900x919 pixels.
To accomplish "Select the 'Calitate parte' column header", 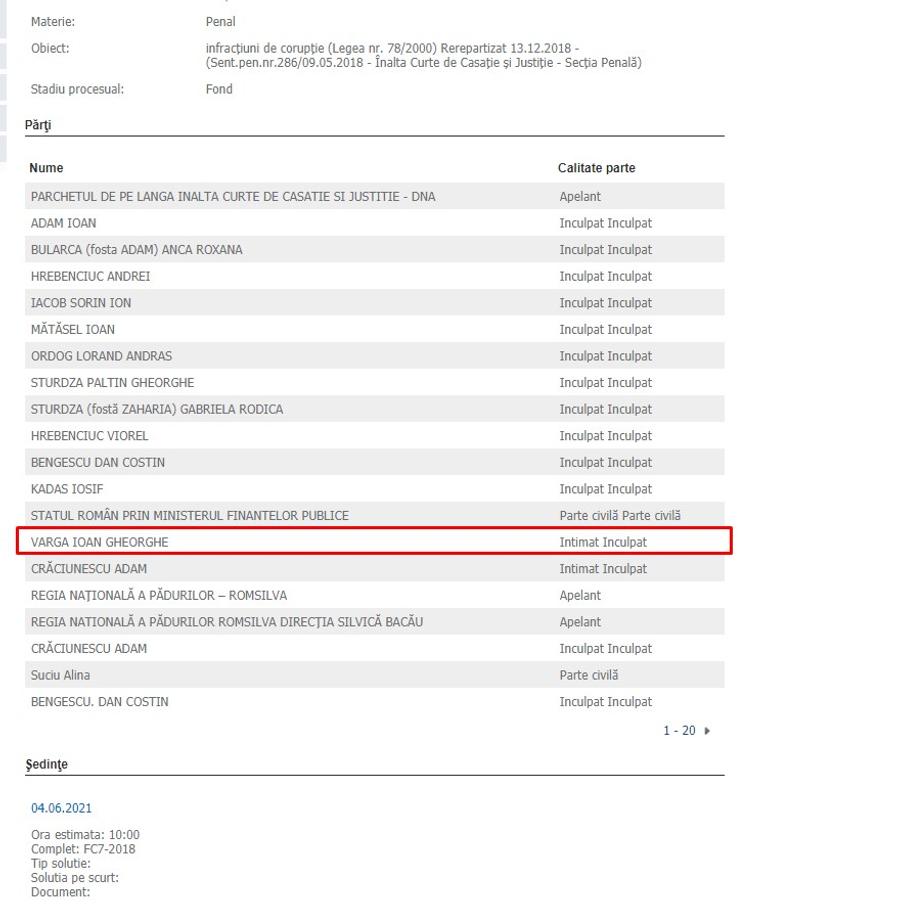I will click(596, 168).
